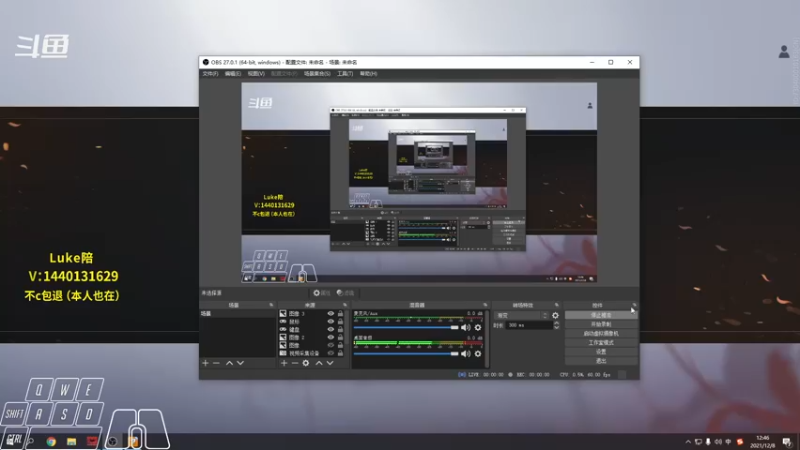Open the 工具(T) menu
The height and width of the screenshot is (450, 800).
pyautogui.click(x=345, y=74)
